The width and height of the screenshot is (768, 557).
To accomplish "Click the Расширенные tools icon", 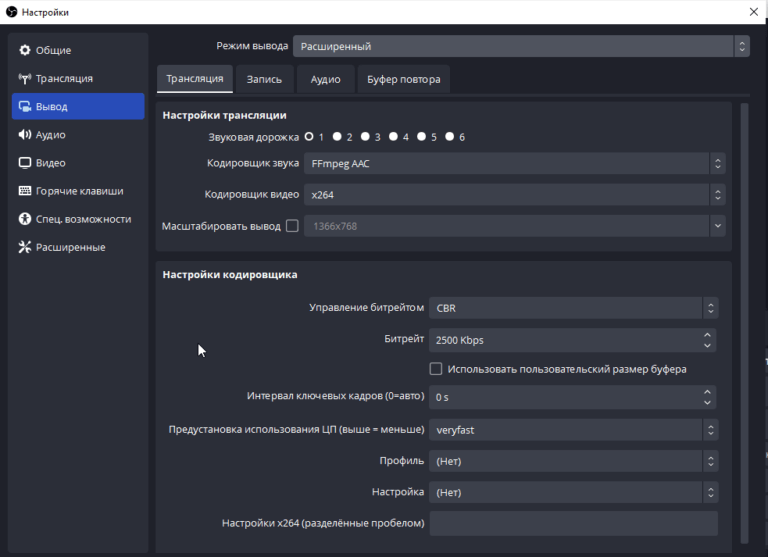I will click(25, 247).
